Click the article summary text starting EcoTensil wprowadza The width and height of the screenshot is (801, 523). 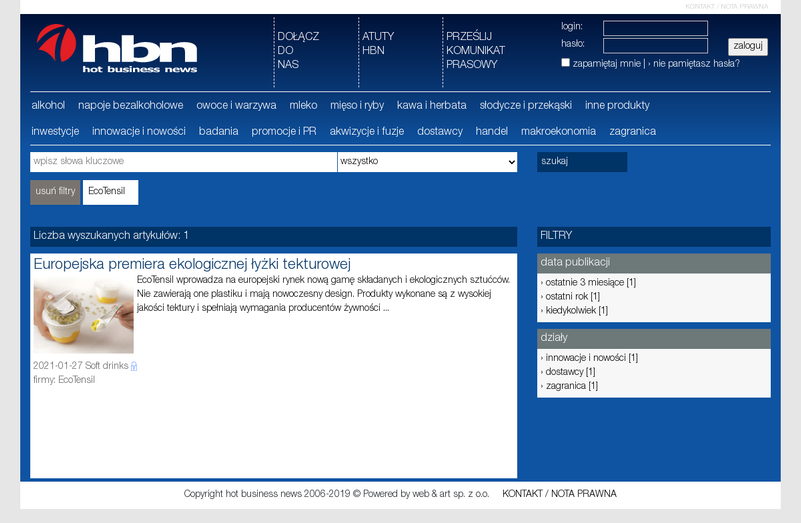pos(323,294)
